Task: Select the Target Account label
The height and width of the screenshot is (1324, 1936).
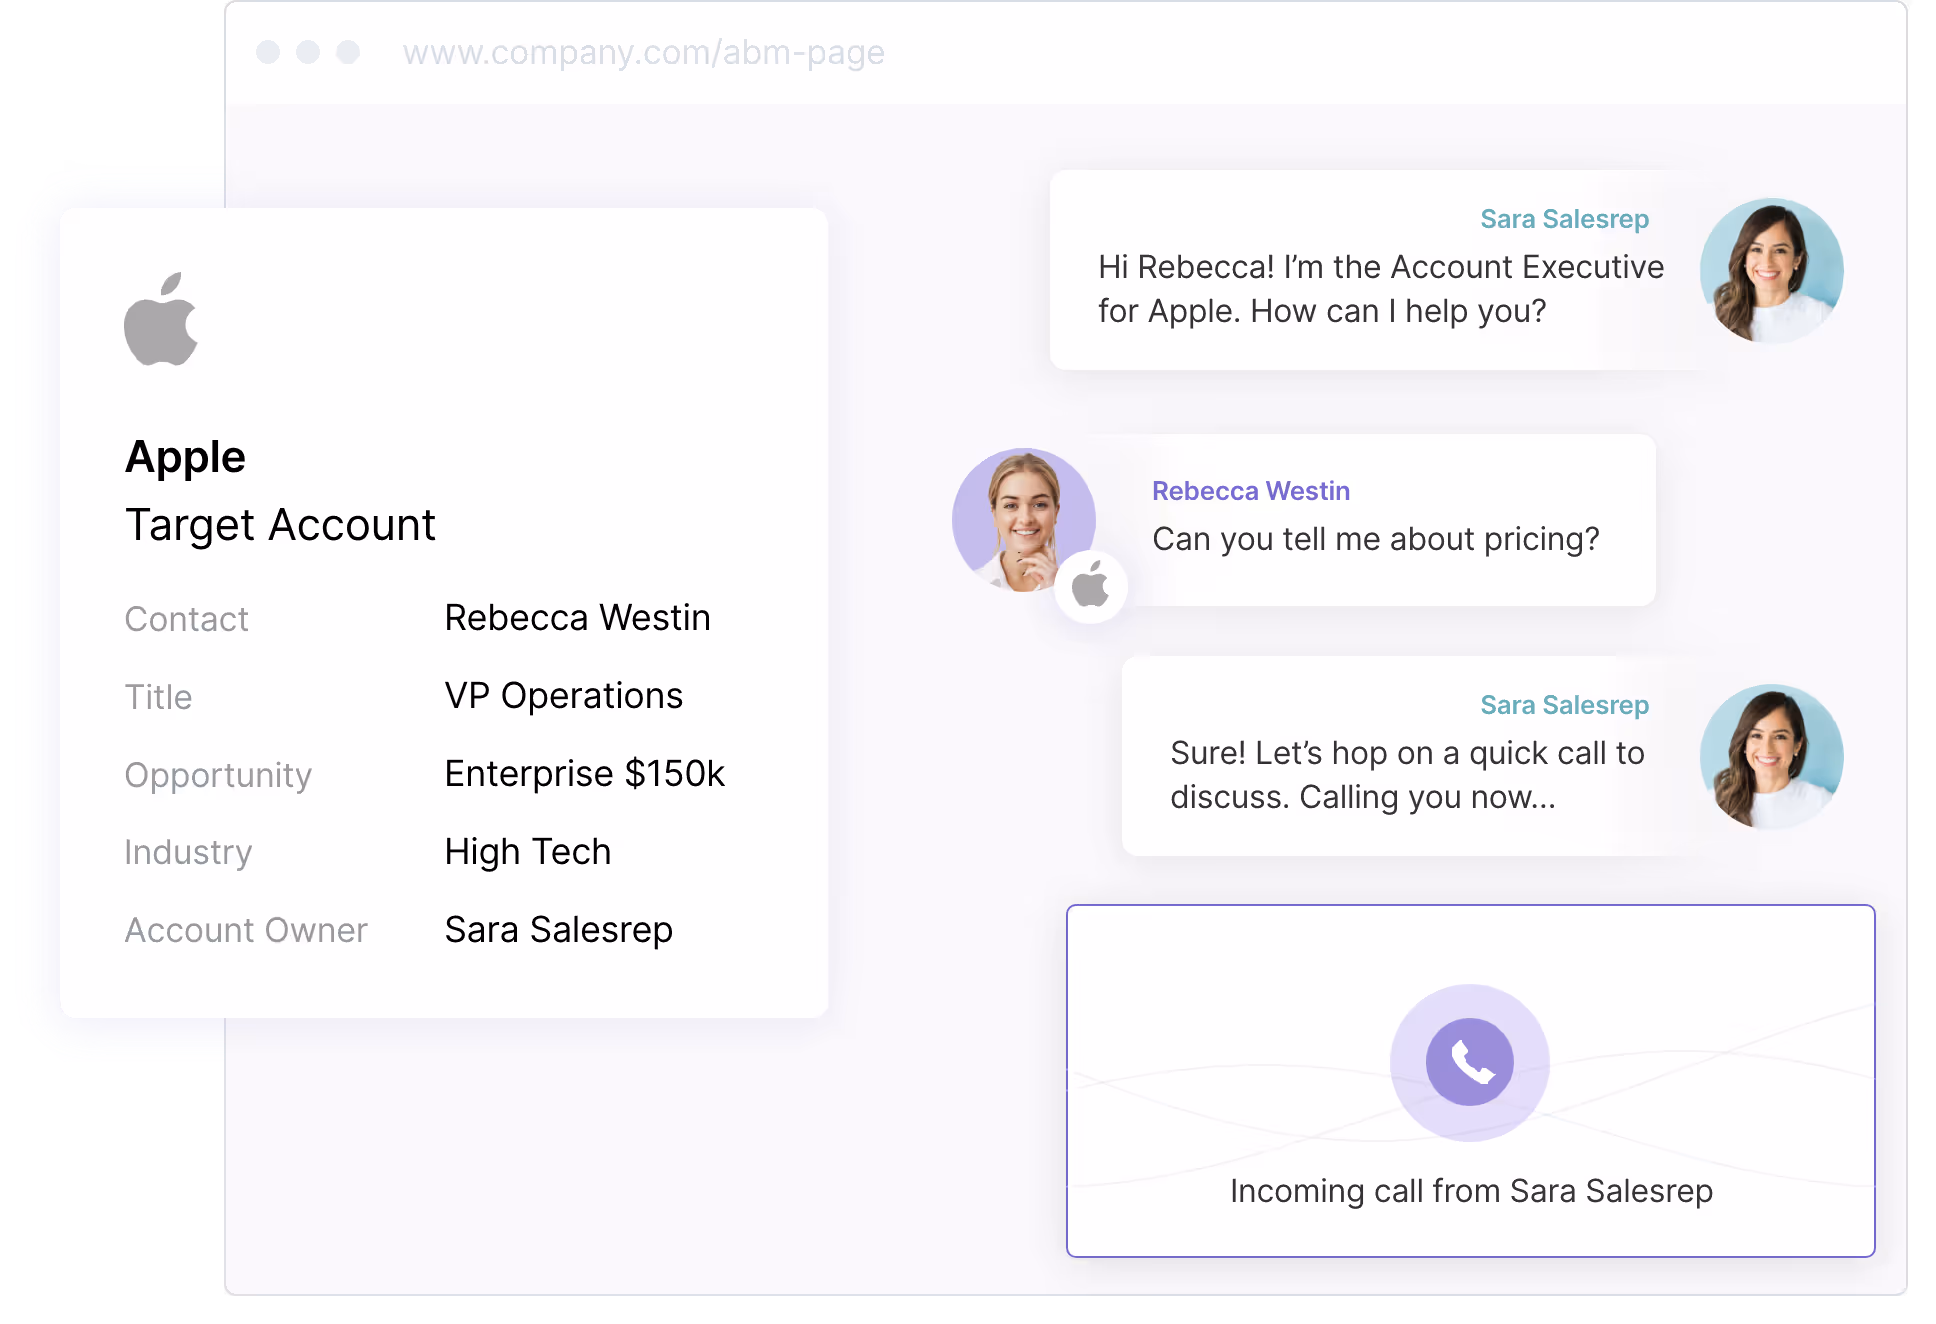Action: coord(280,525)
